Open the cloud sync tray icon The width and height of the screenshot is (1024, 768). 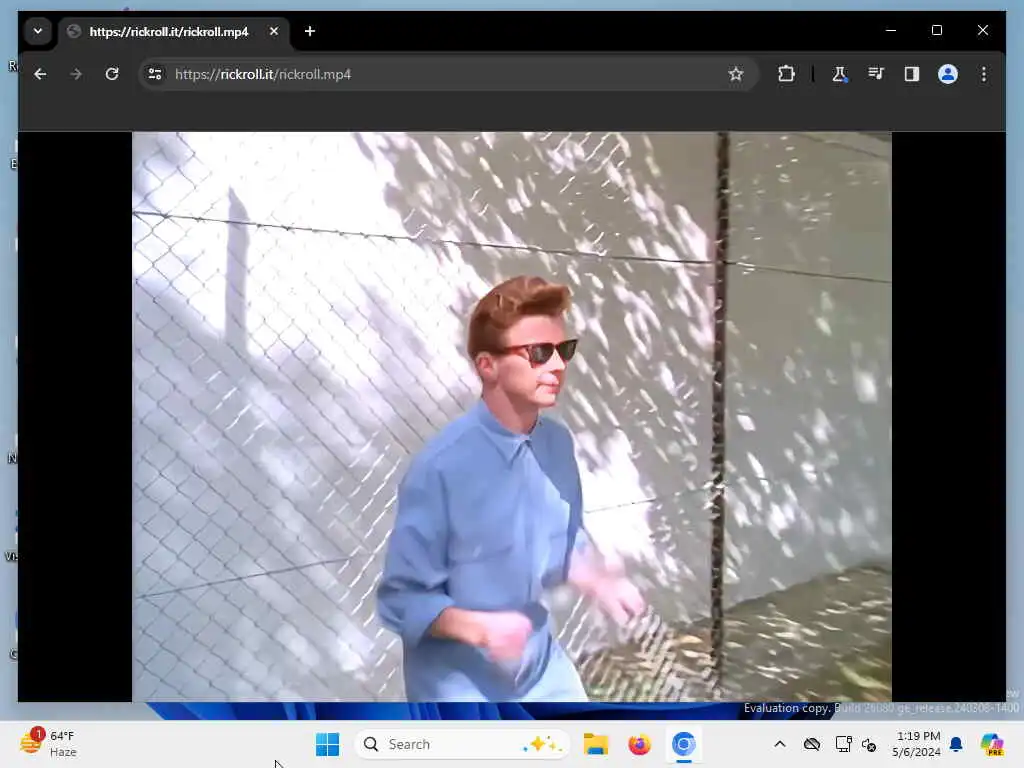click(x=812, y=744)
